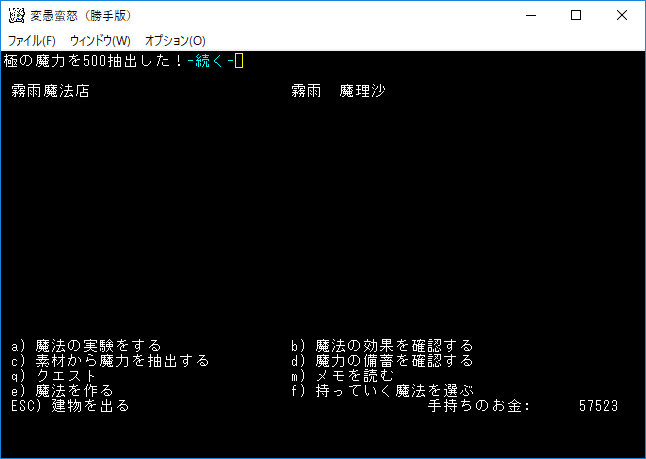The width and height of the screenshot is (646, 459).
Task: Close the 変愚蛮怒 window
Action: (622, 16)
